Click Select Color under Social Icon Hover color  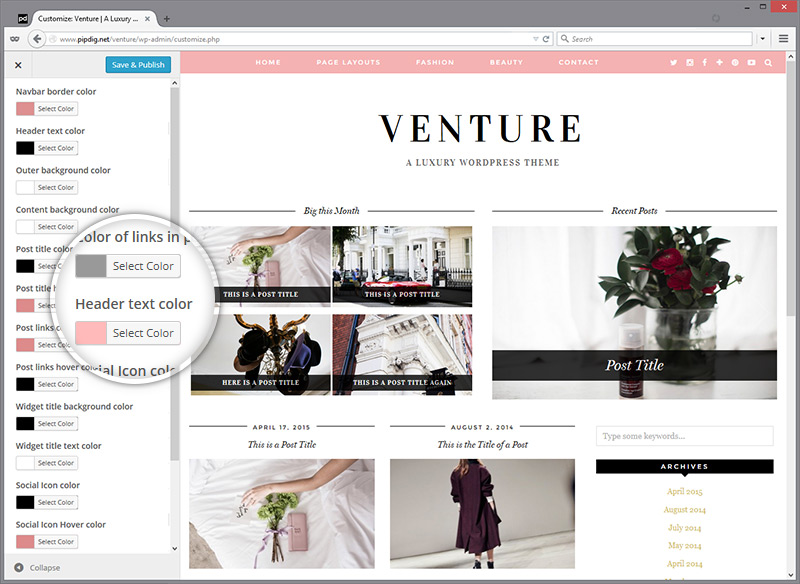[x=56, y=541]
